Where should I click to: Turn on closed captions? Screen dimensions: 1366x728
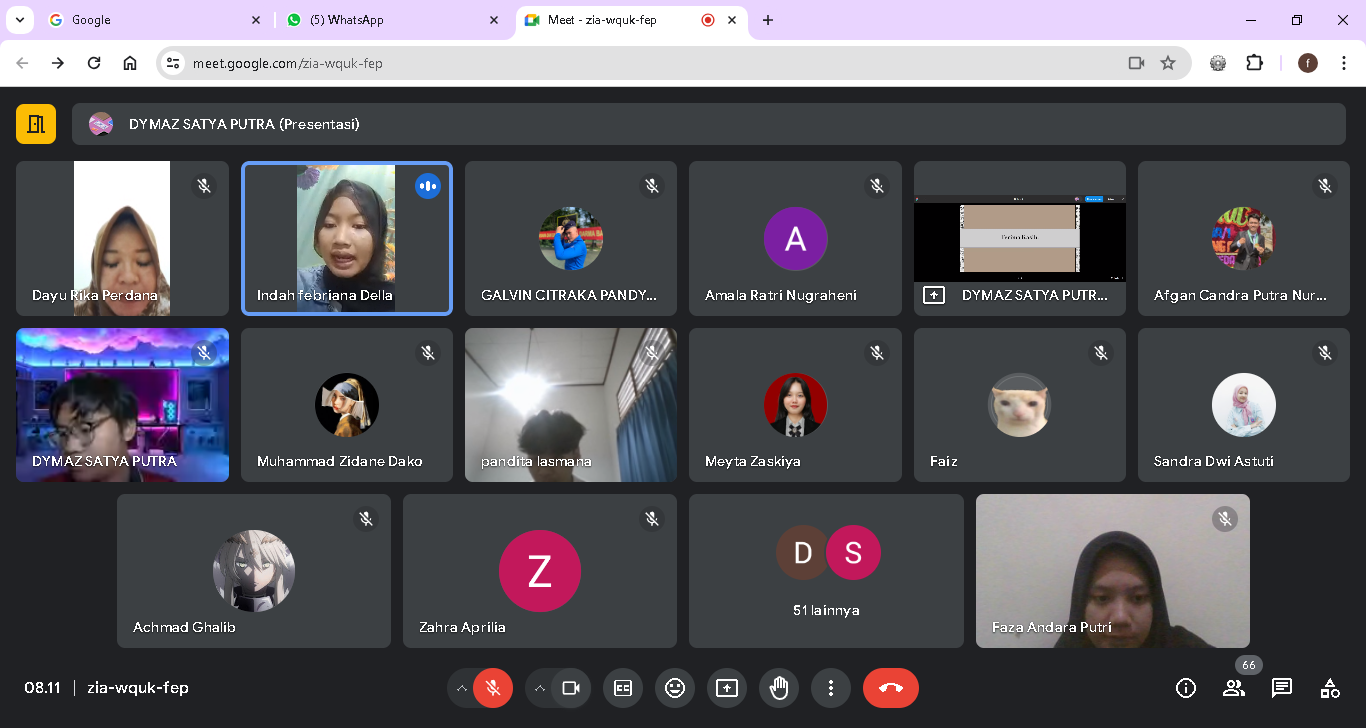coord(623,688)
